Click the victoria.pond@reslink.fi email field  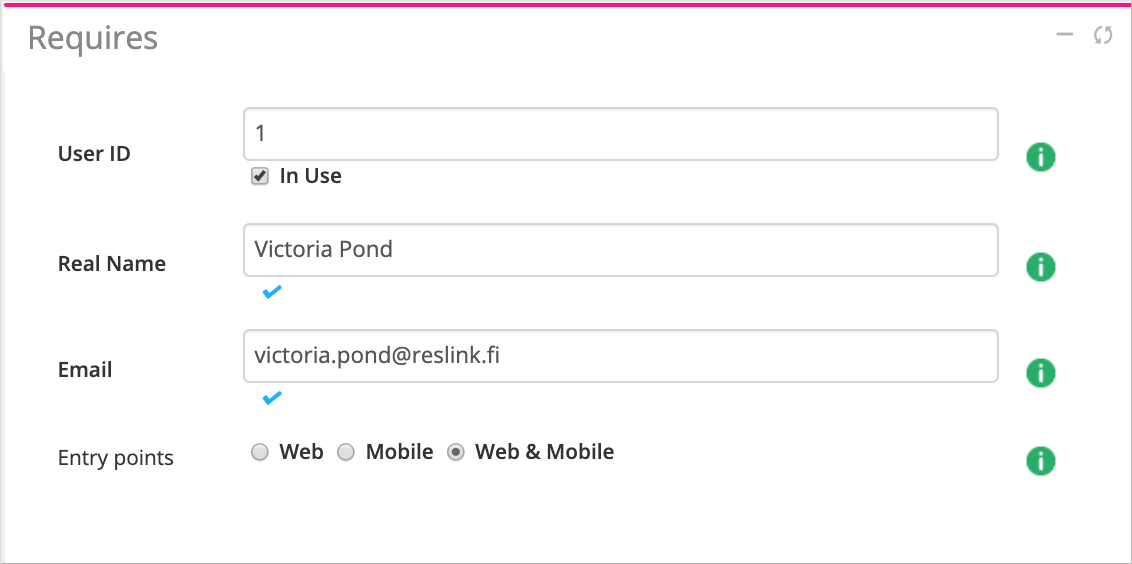pos(620,356)
